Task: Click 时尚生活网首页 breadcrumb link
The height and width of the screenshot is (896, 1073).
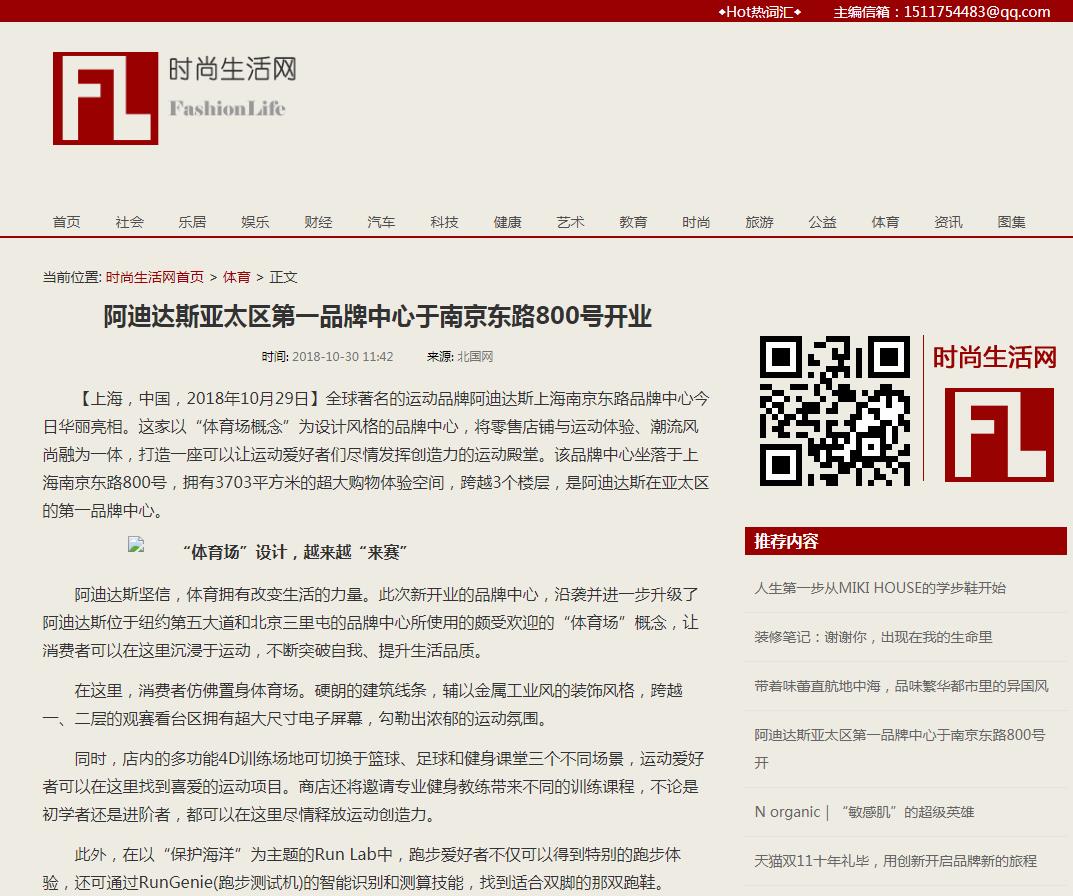Action: pos(155,277)
